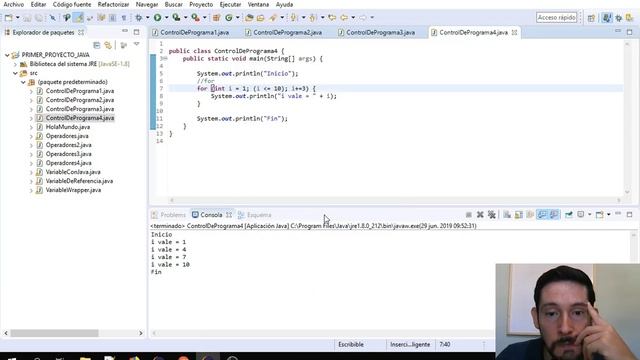
Task: Toggle show console on standard error
Action: pyautogui.click(x=554, y=215)
